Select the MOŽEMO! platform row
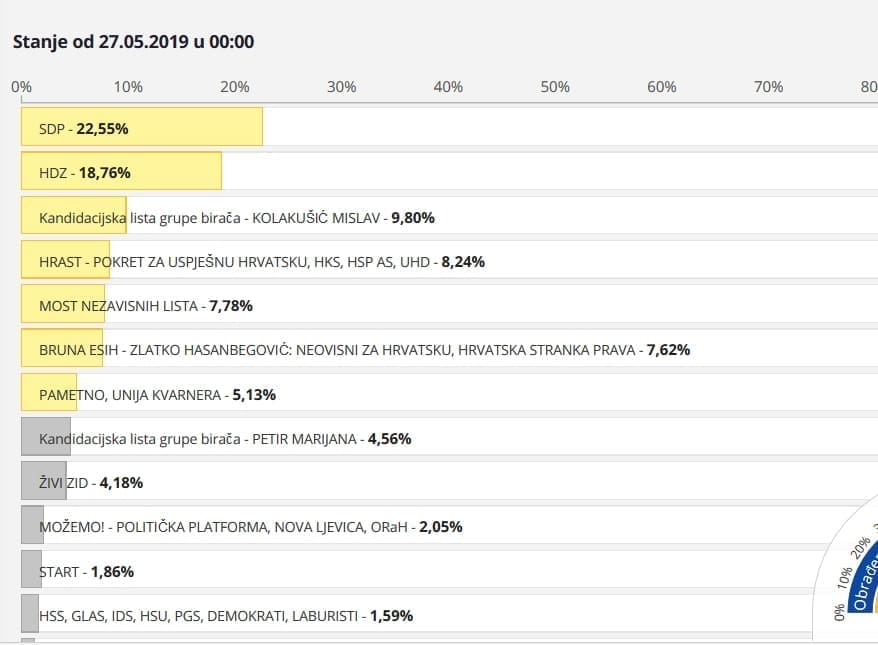 click(x=250, y=526)
